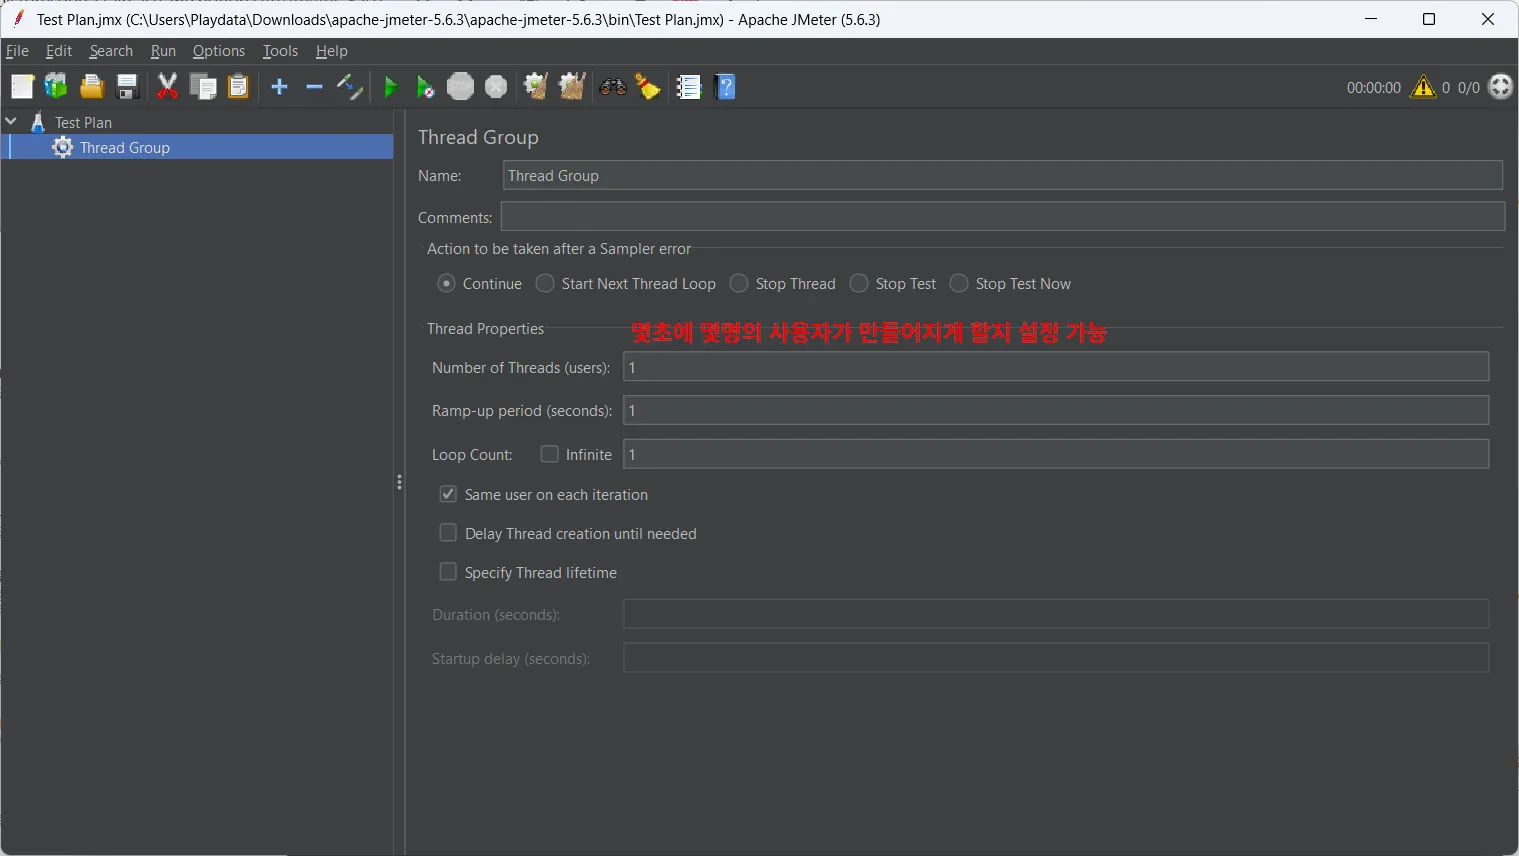Click the Startup delay (seconds) field
Viewport: 1519px width, 856px height.
[1056, 658]
